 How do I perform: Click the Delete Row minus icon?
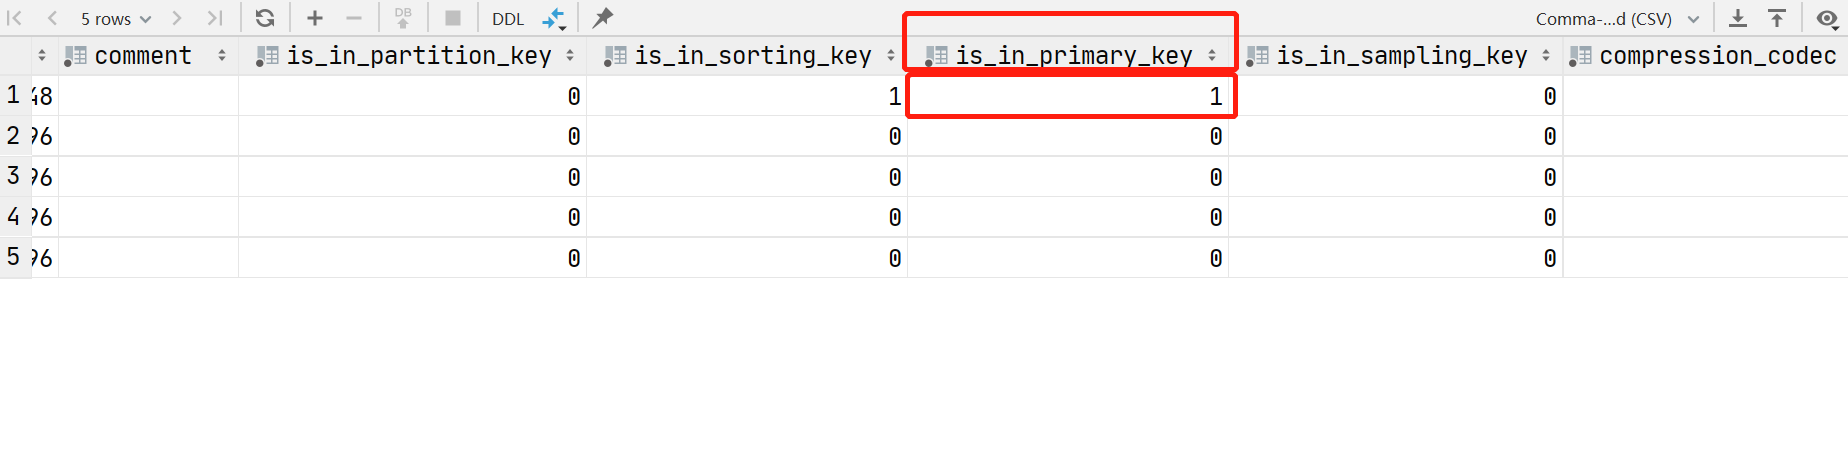click(354, 18)
